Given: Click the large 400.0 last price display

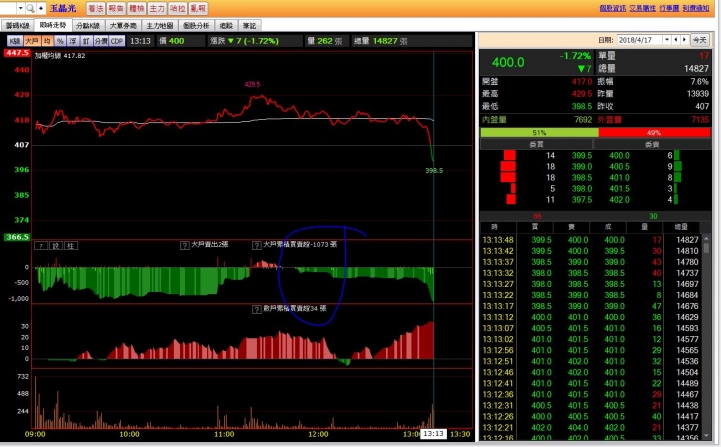Looking at the screenshot, I should (508, 62).
